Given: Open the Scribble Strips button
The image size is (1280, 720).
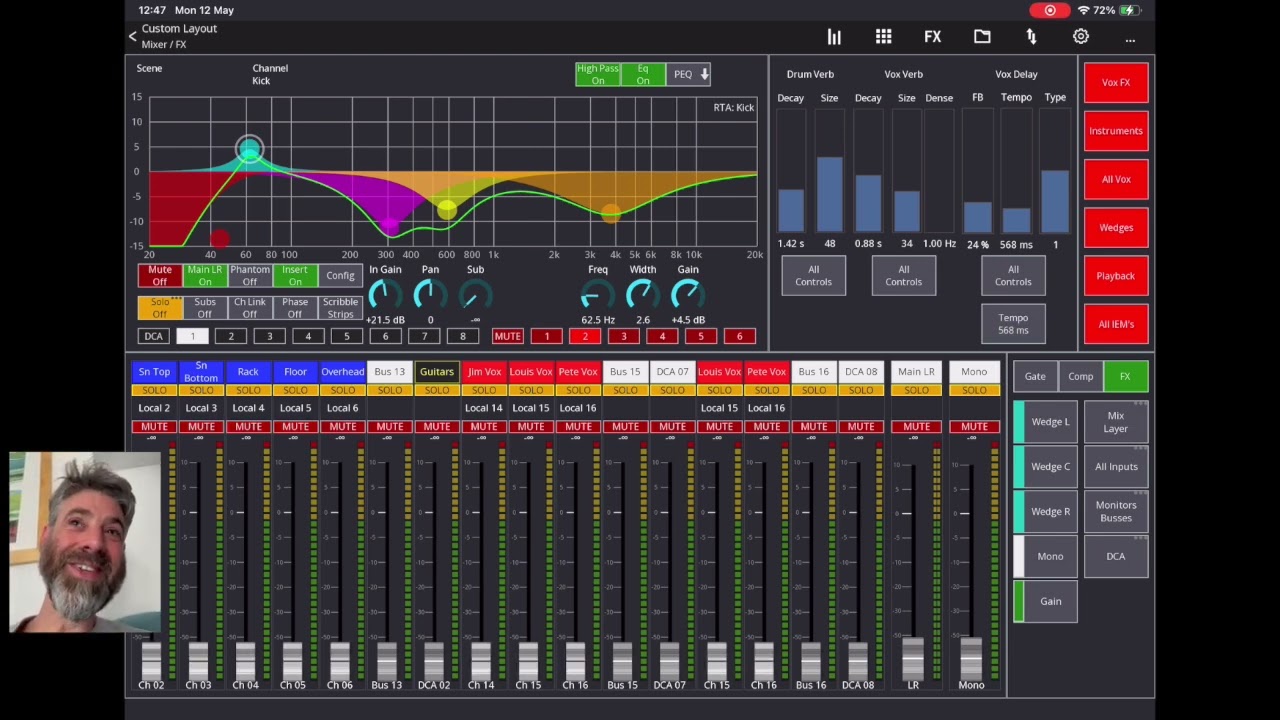Looking at the screenshot, I should [340, 308].
